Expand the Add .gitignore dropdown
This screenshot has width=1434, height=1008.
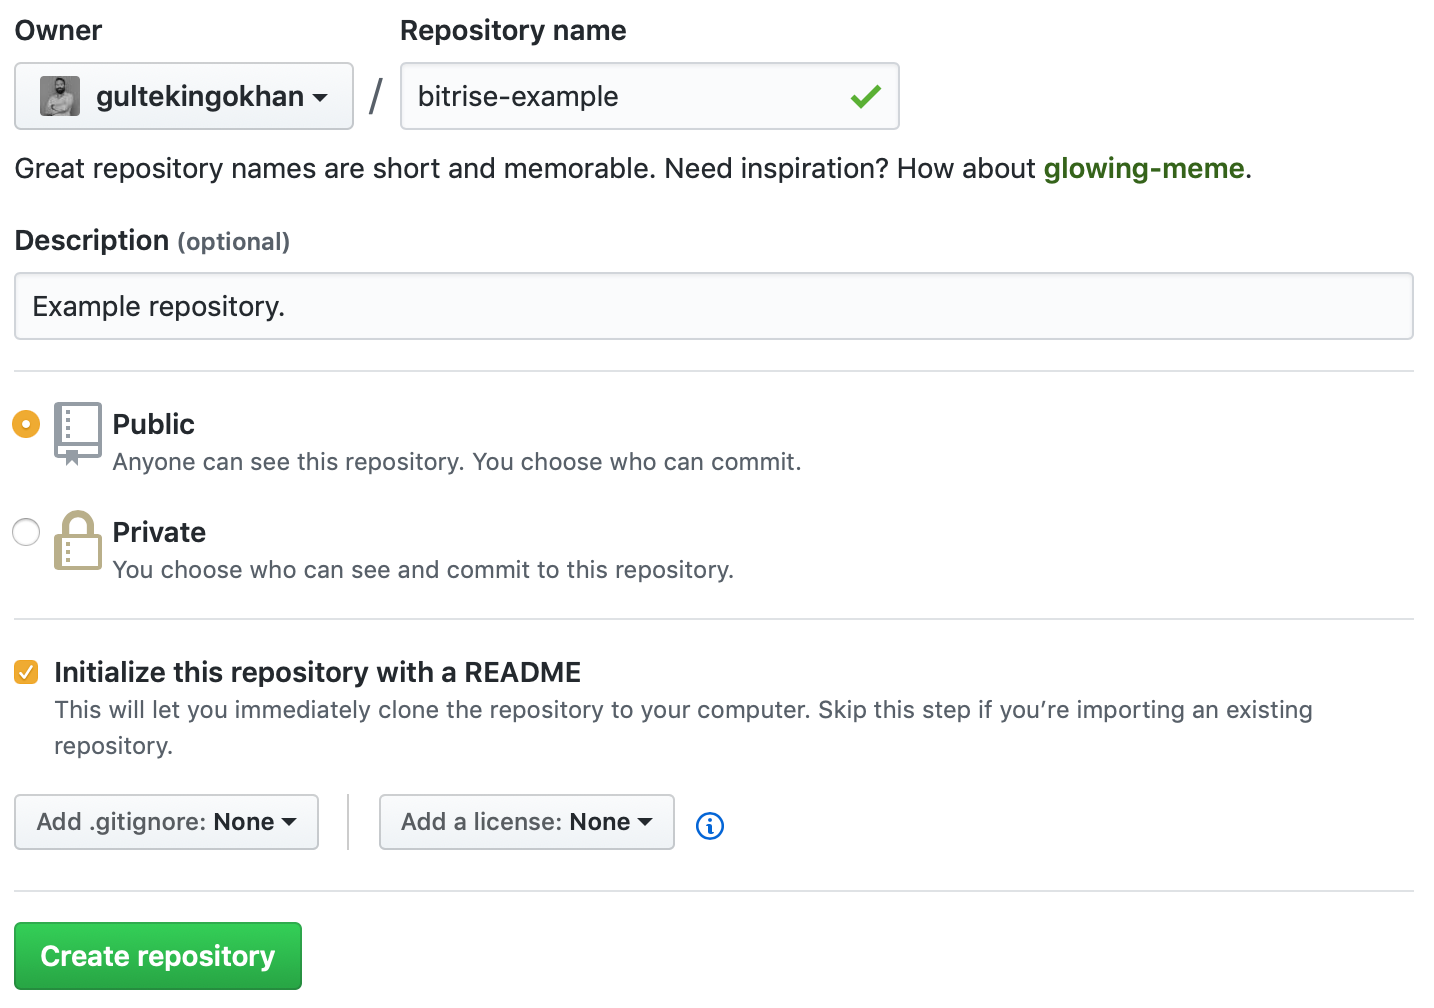166,822
